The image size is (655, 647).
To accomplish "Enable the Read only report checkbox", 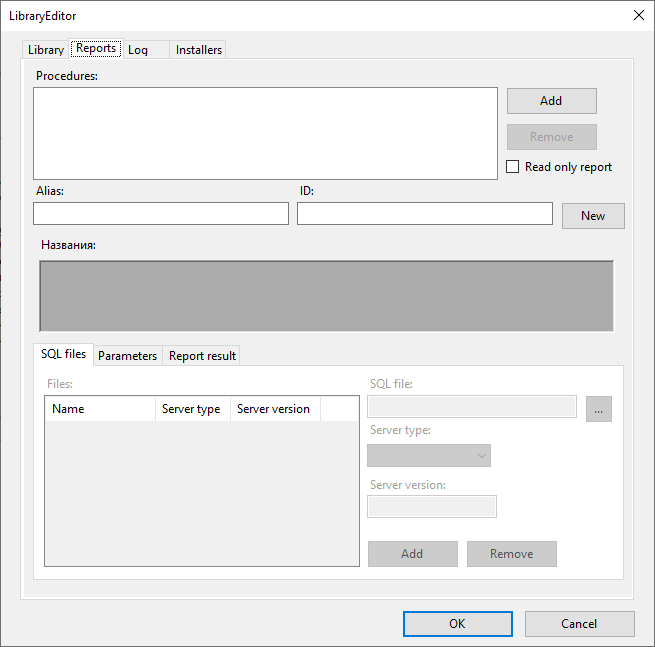I will pyautogui.click(x=513, y=167).
